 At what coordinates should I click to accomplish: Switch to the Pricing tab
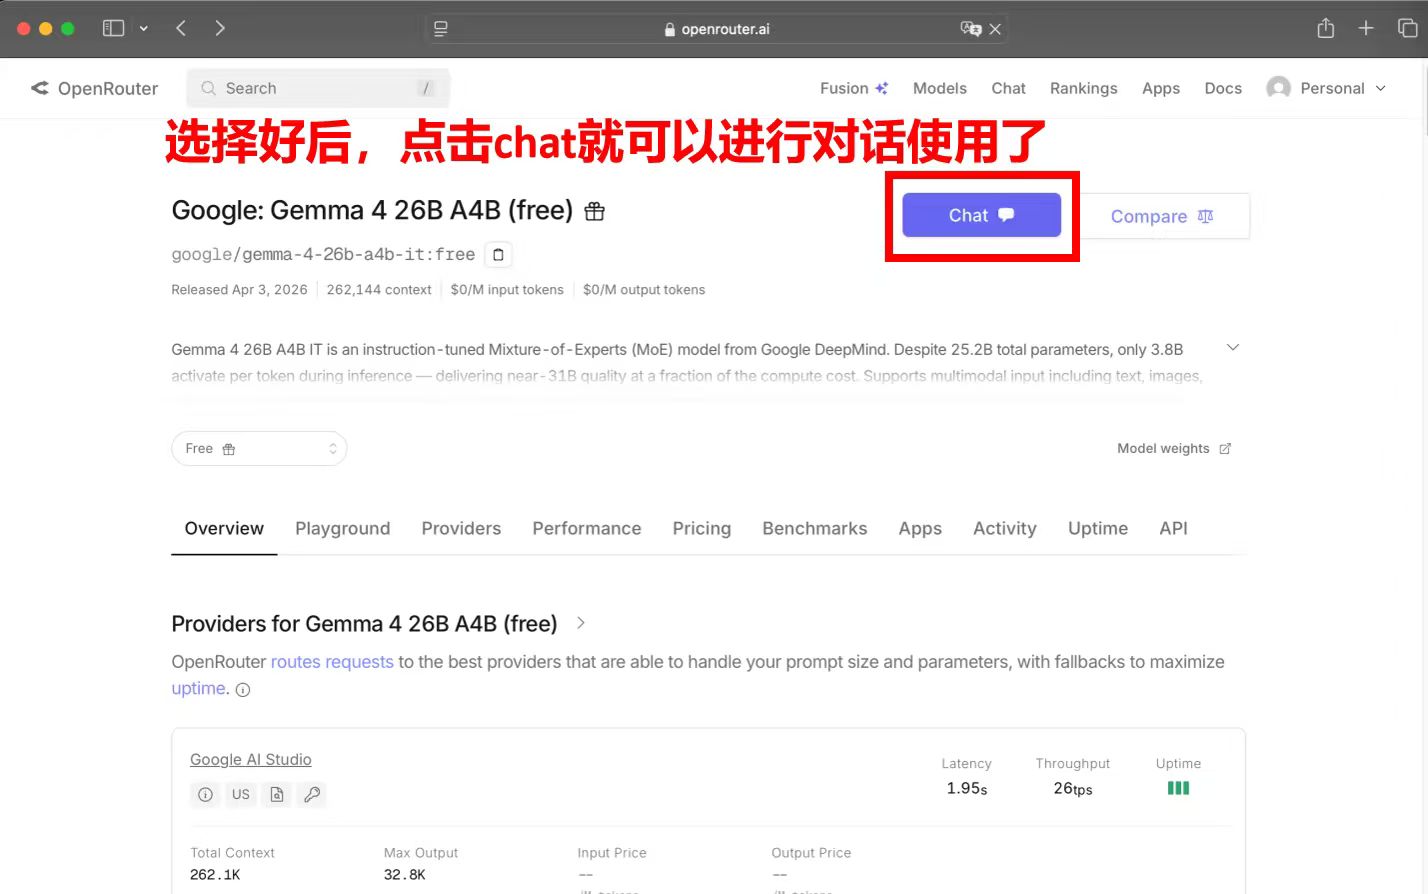click(x=701, y=528)
